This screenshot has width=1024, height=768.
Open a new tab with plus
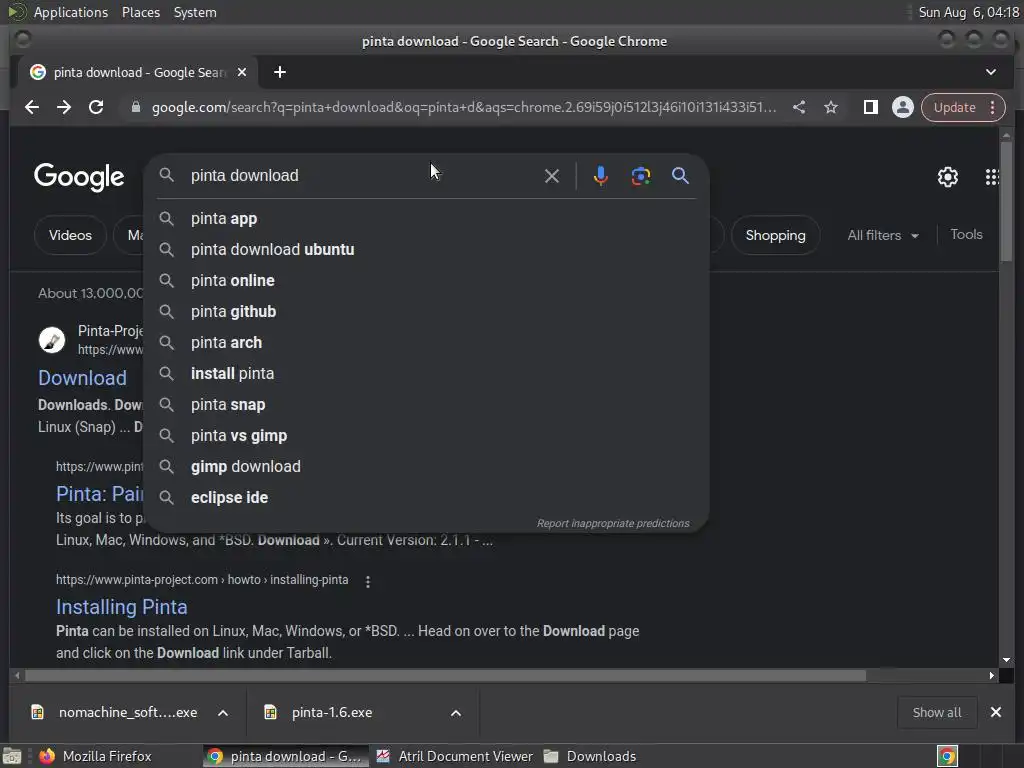pos(280,72)
